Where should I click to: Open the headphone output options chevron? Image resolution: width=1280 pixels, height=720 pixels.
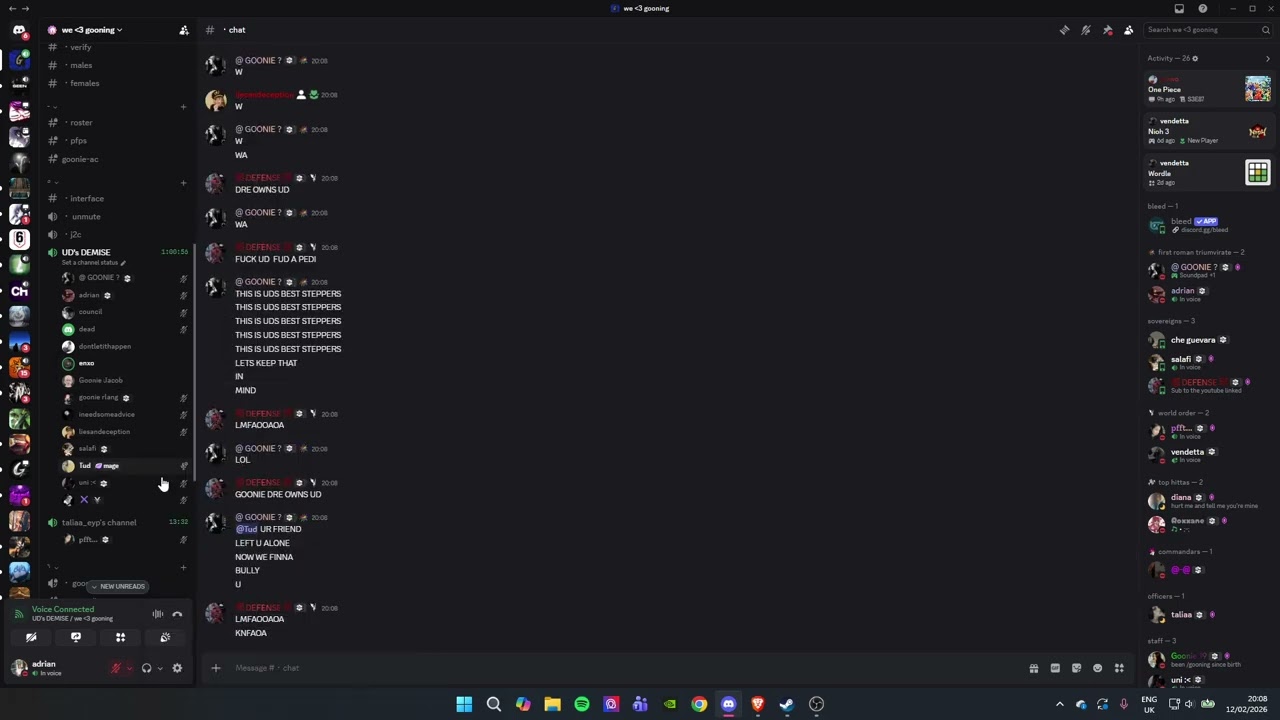(x=159, y=668)
